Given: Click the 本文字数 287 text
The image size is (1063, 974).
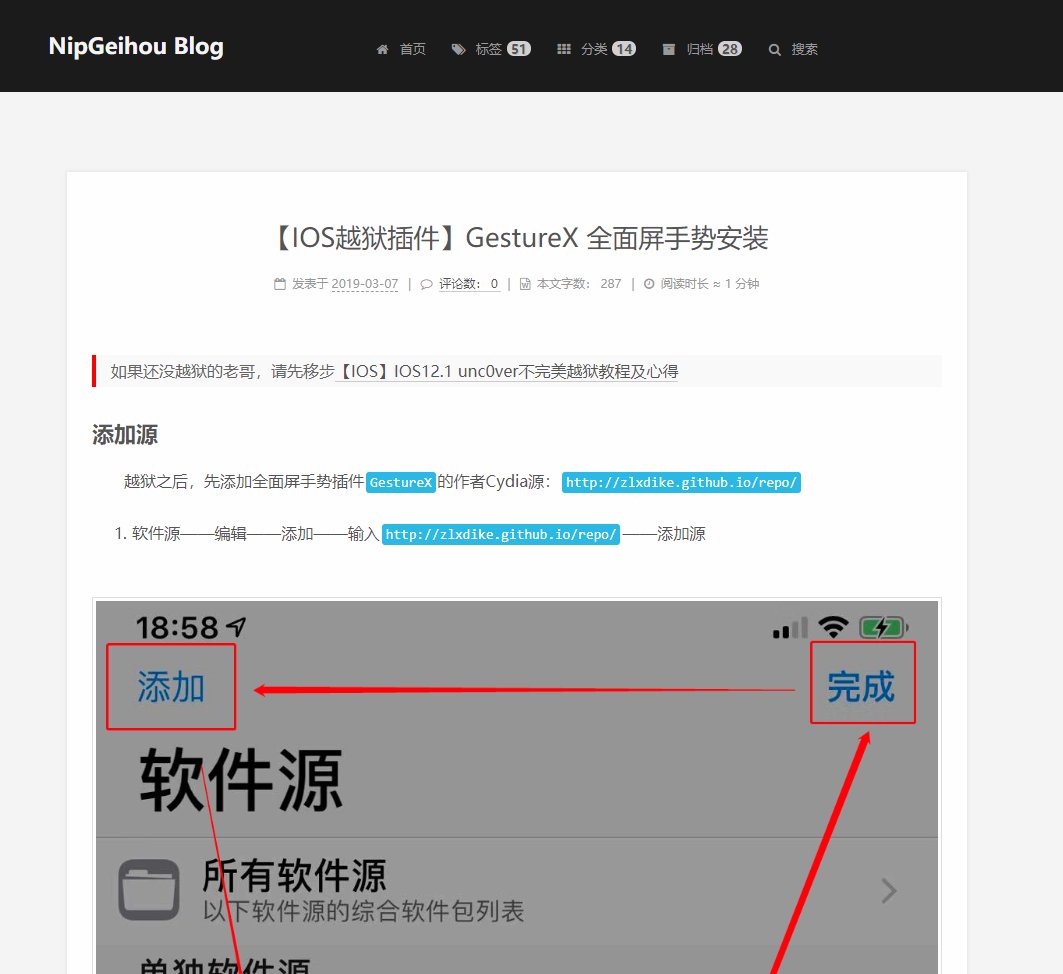Looking at the screenshot, I should 579,284.
